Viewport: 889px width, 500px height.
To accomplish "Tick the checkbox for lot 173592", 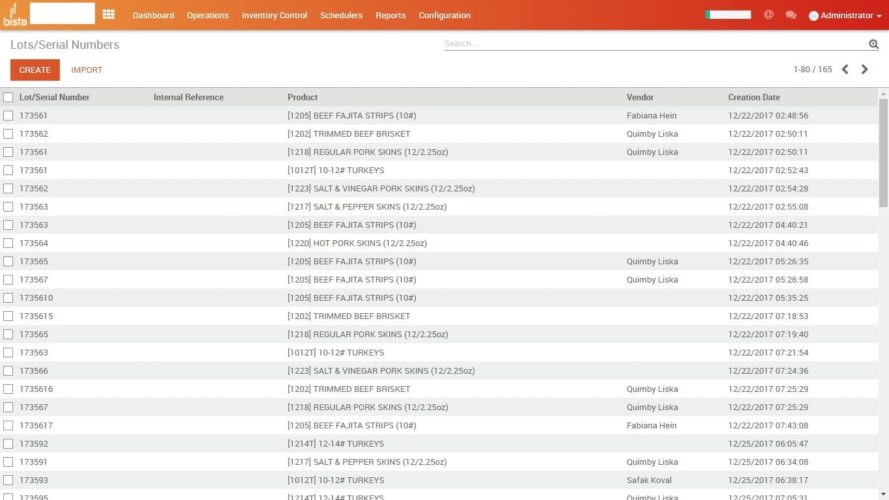I will point(8,444).
